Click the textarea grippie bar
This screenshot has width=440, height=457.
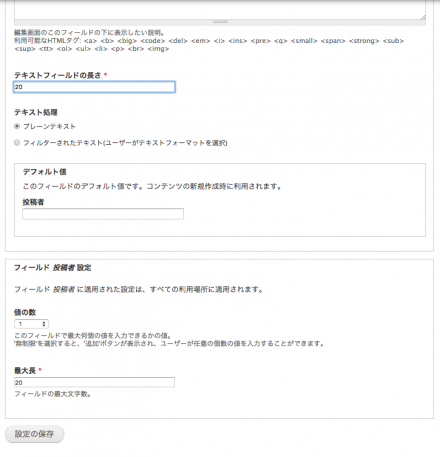point(220,22)
